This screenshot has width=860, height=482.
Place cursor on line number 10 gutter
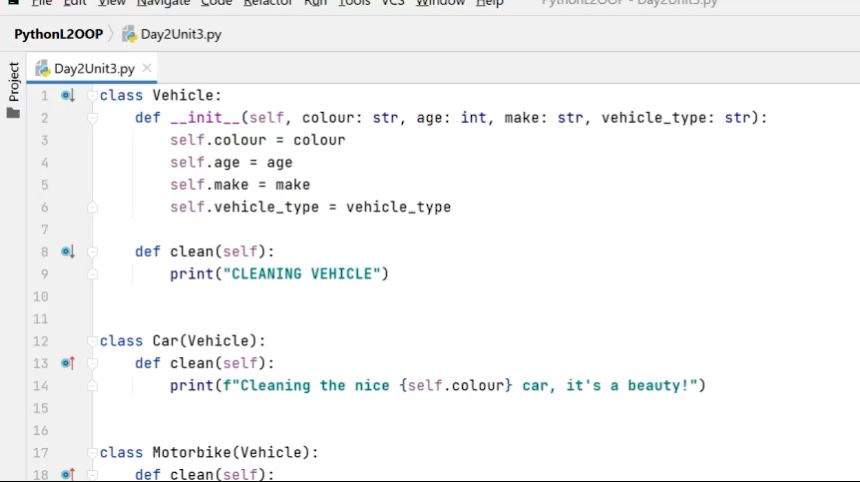click(41, 297)
